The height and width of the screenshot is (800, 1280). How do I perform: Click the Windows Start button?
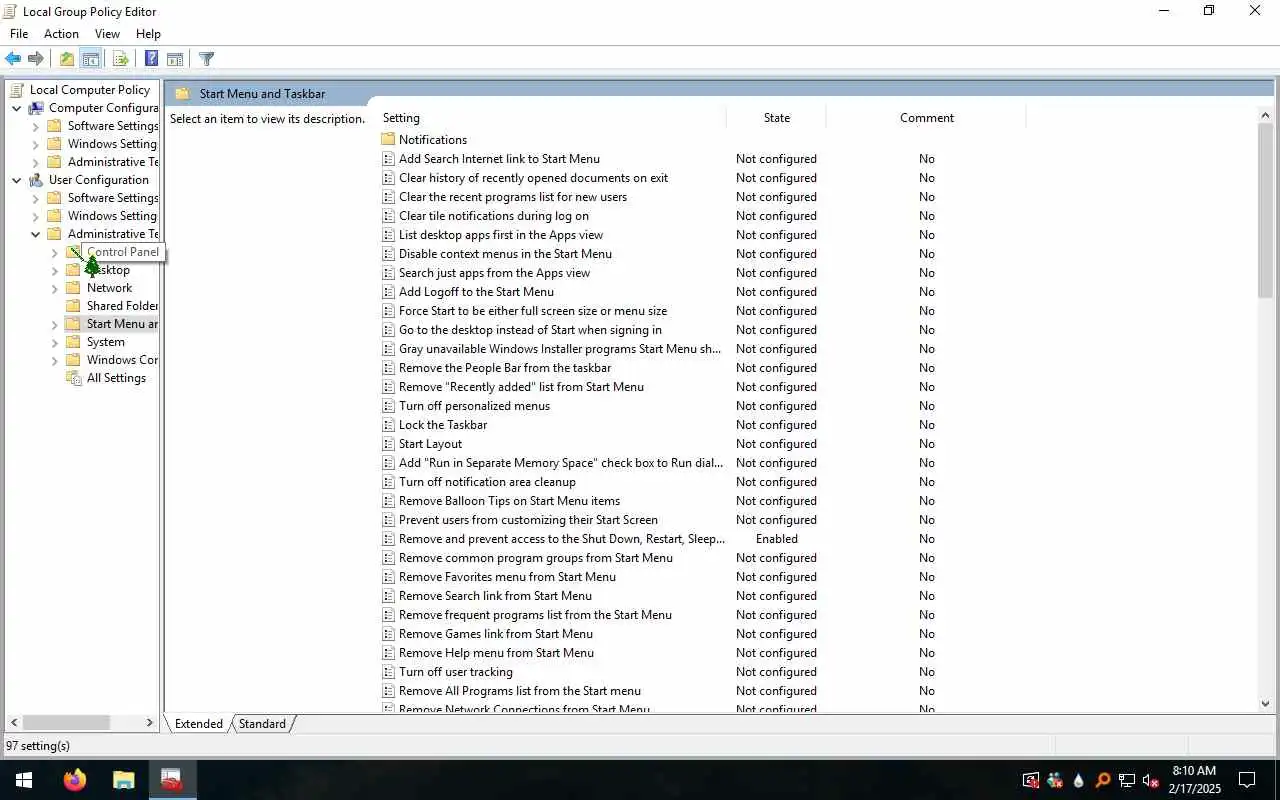[x=24, y=780]
